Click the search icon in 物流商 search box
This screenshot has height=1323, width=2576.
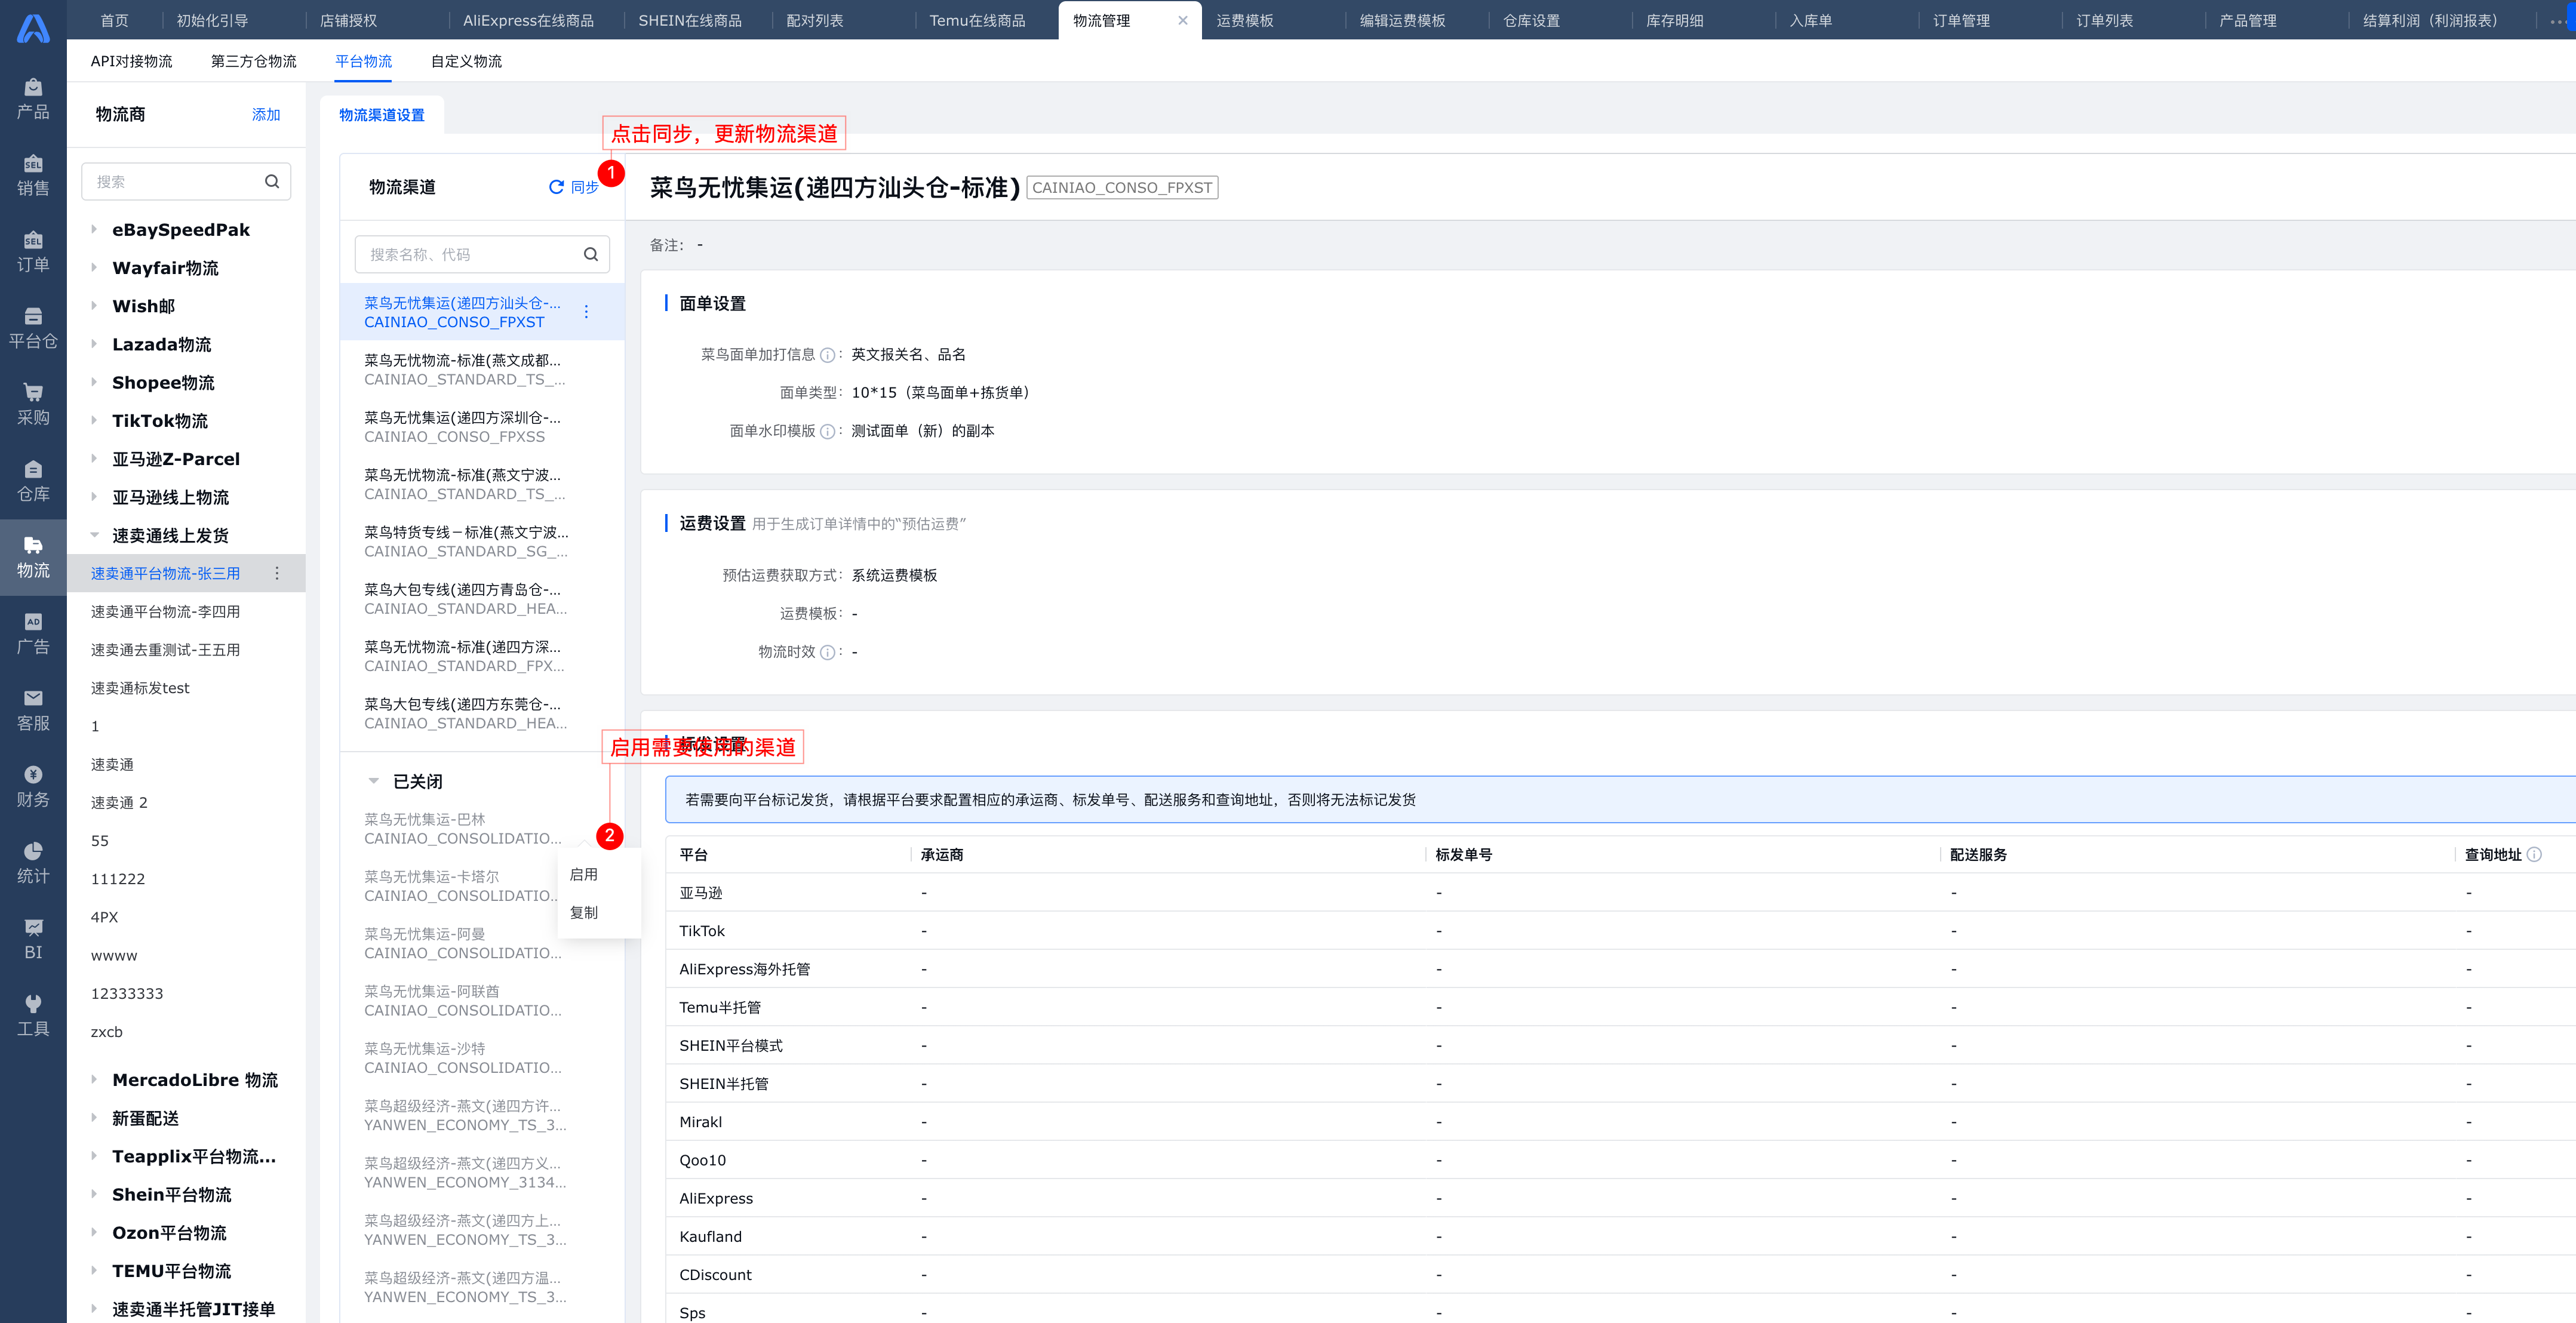click(271, 182)
